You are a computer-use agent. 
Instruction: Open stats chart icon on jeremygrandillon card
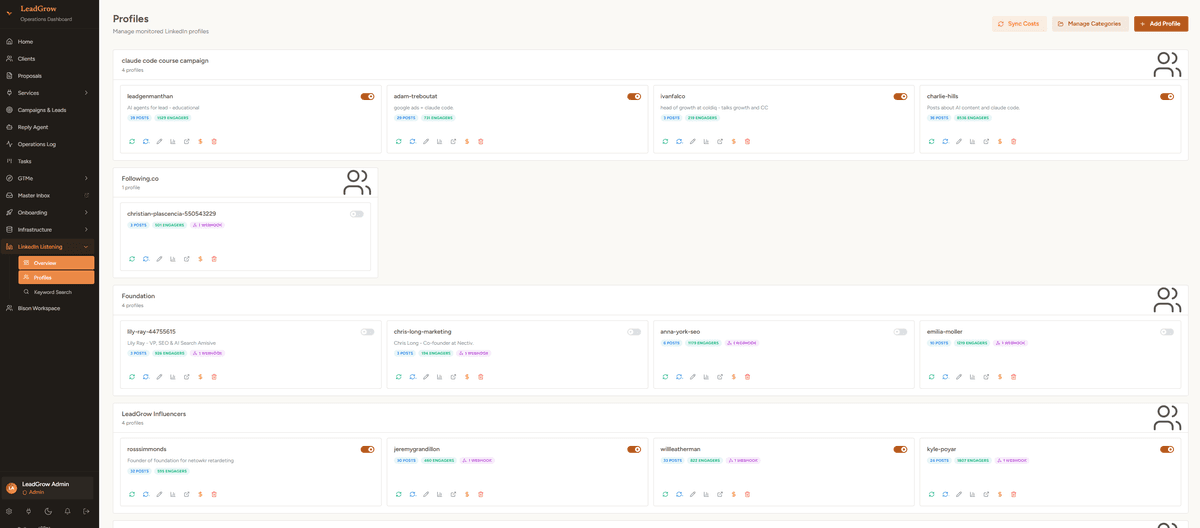tap(439, 494)
